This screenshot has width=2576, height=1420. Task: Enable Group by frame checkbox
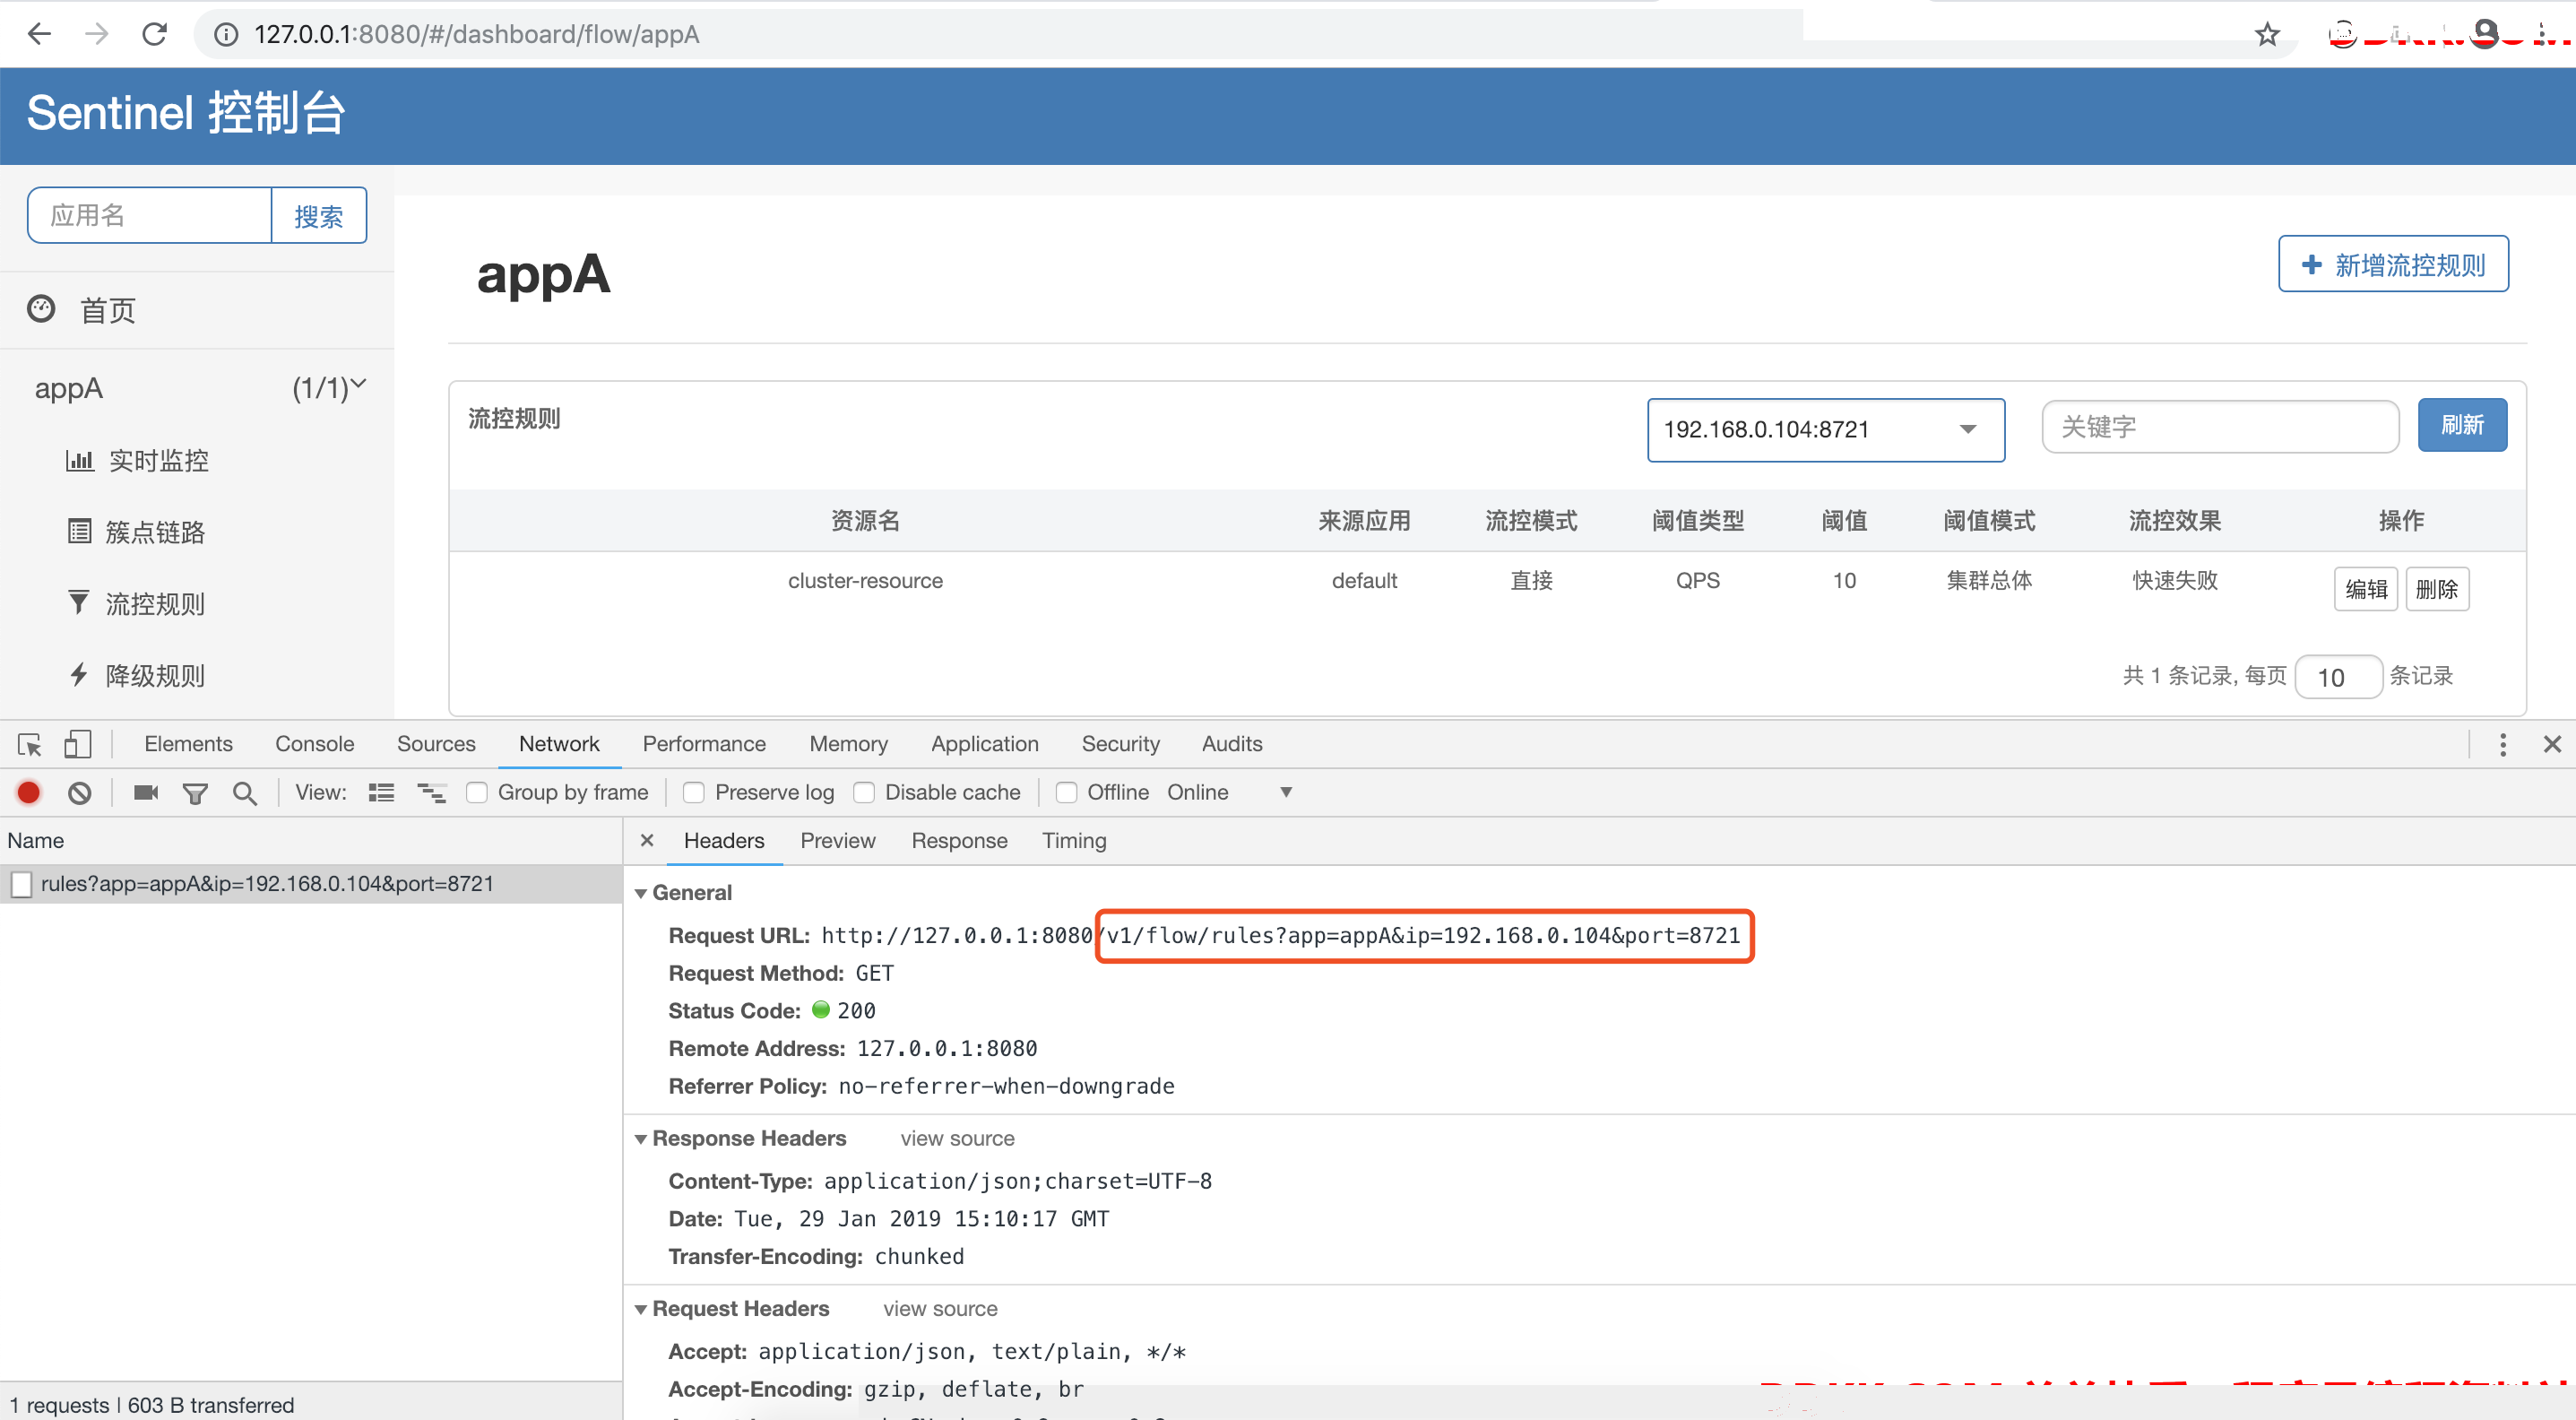[477, 793]
